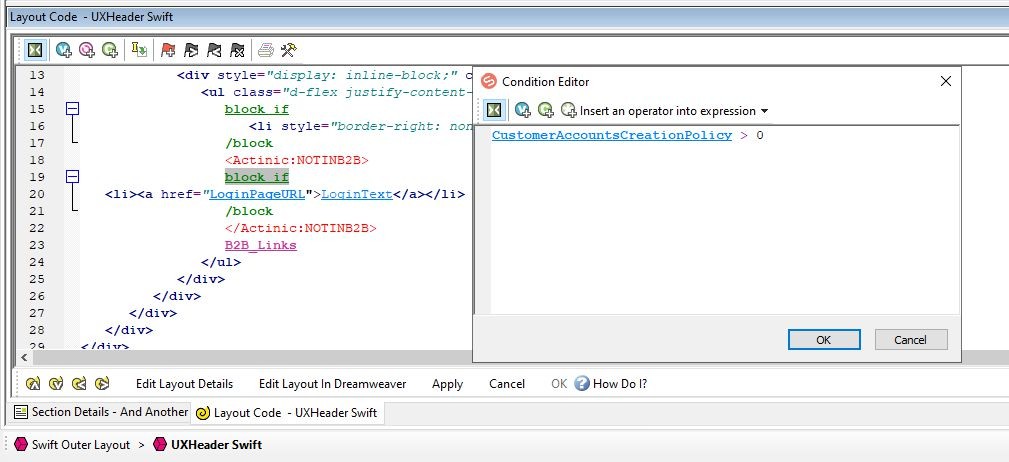Switch to Section Details - And Another tab
1009x462 pixels.
(x=102, y=412)
